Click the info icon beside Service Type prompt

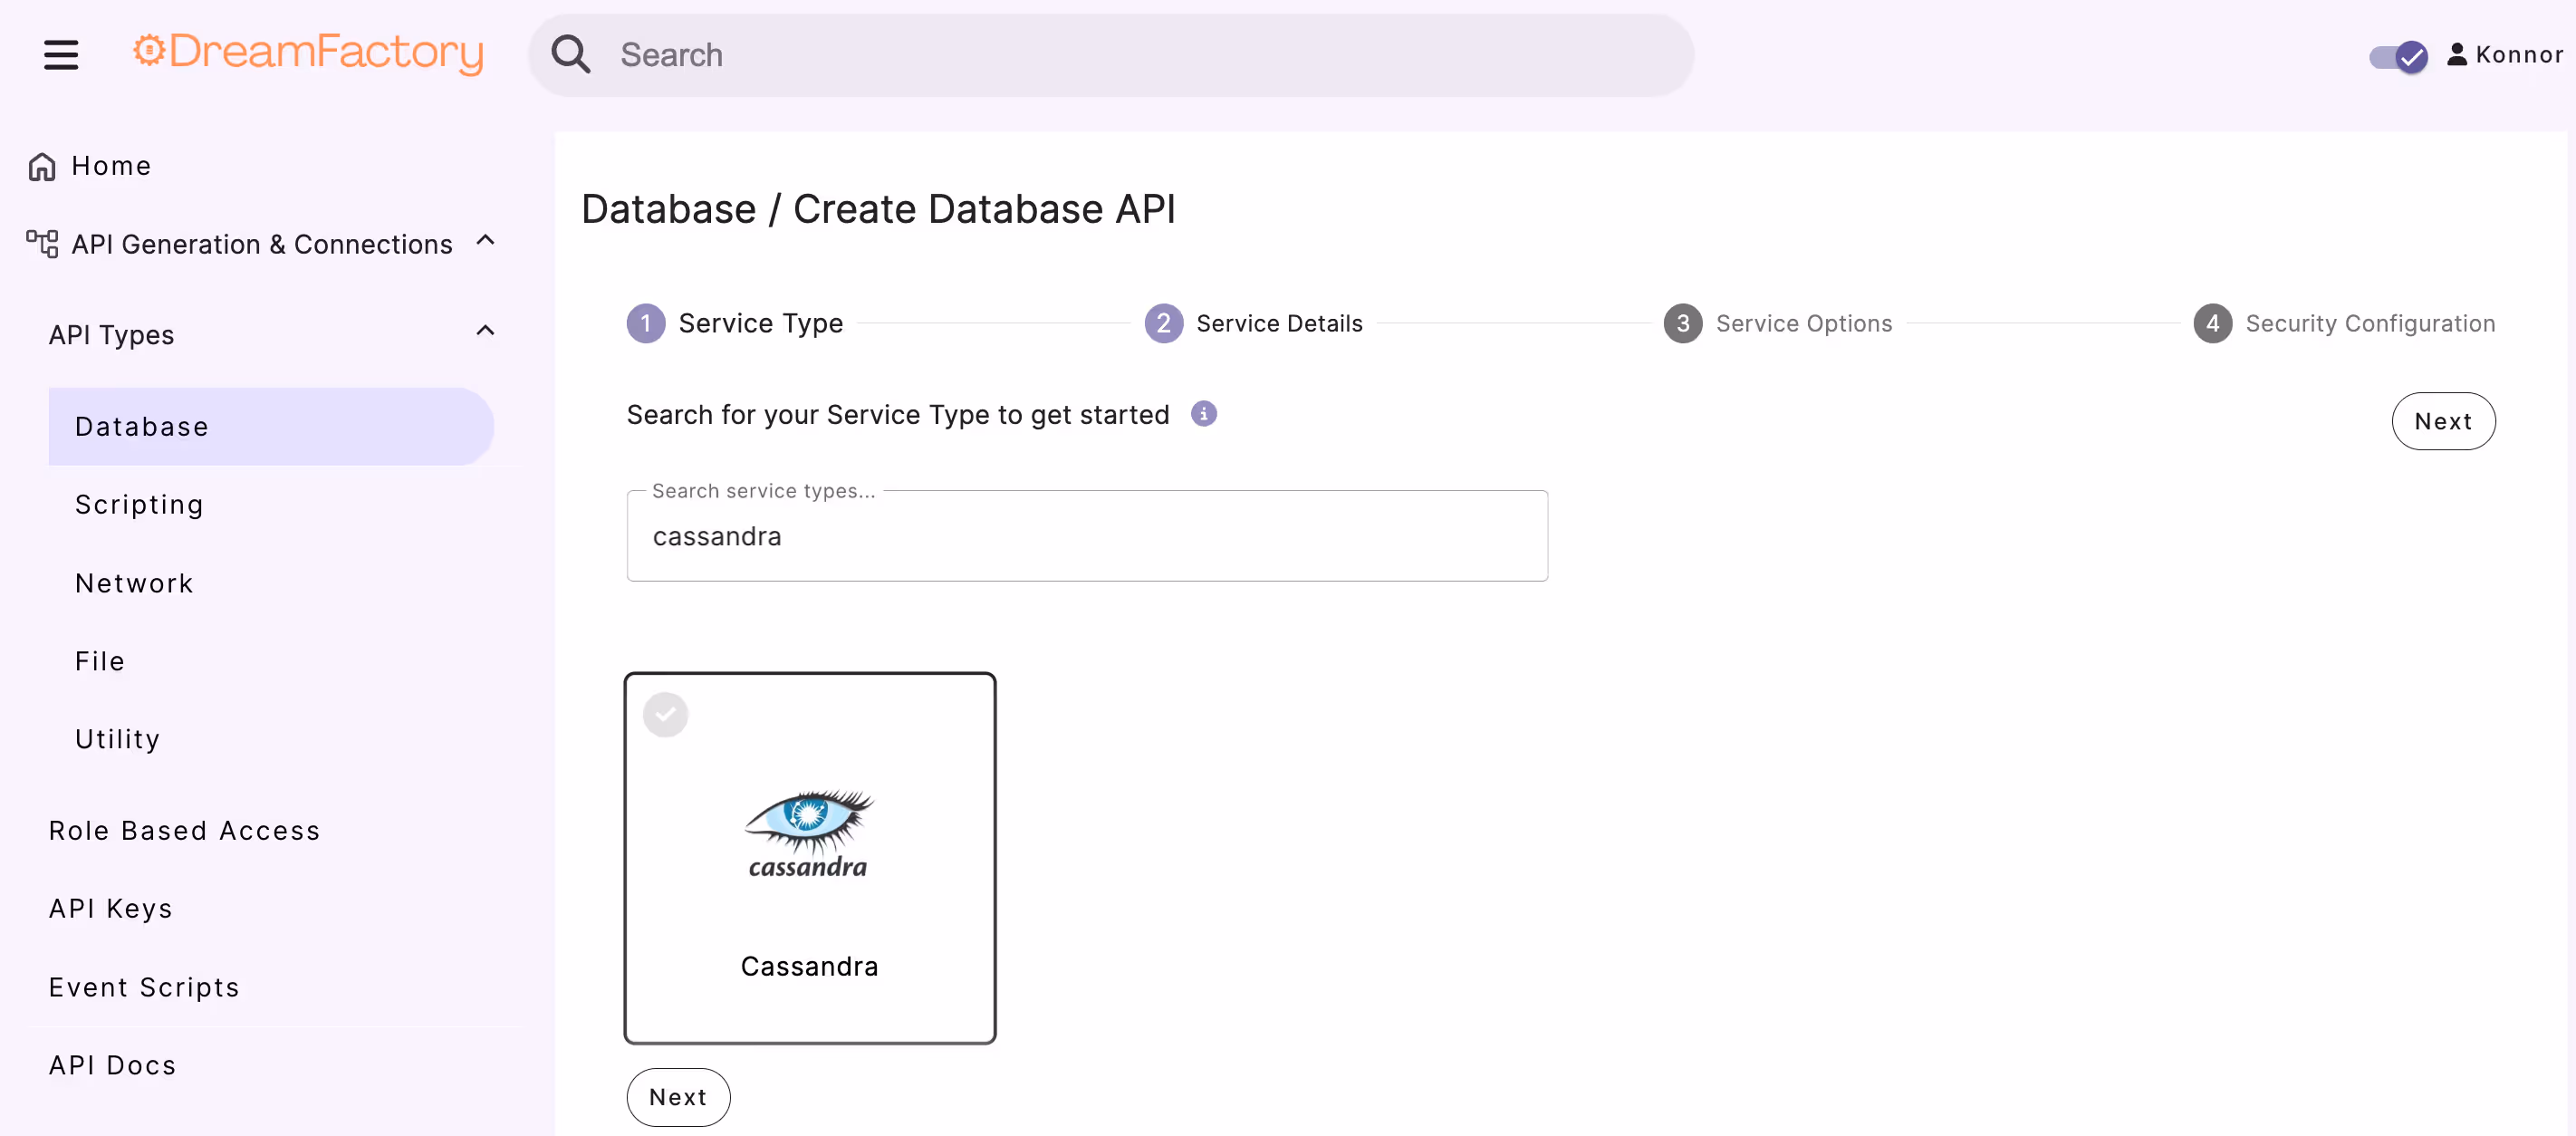point(1204,414)
